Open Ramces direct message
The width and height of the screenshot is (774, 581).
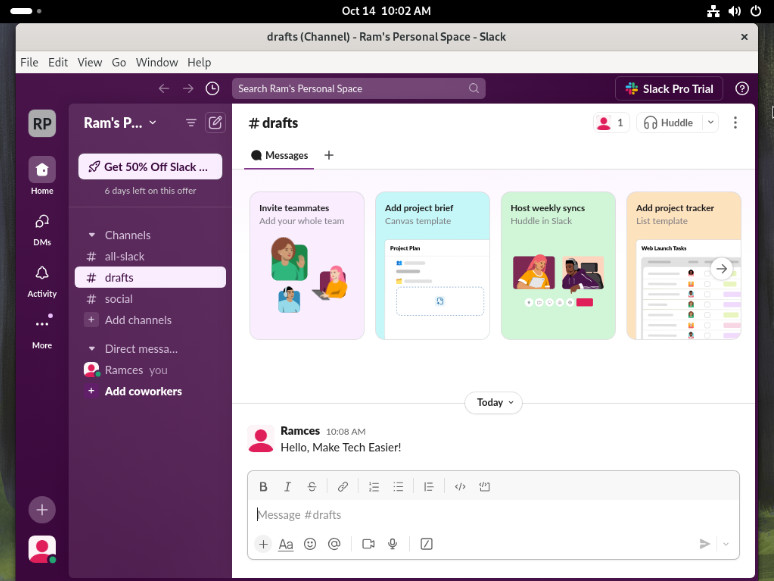pyautogui.click(x=150, y=370)
